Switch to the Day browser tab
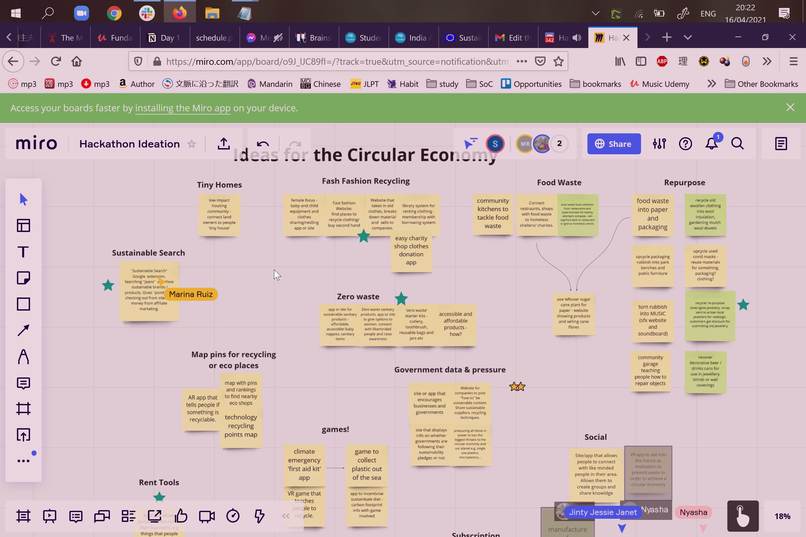This screenshot has height=537, width=806. 163,38
